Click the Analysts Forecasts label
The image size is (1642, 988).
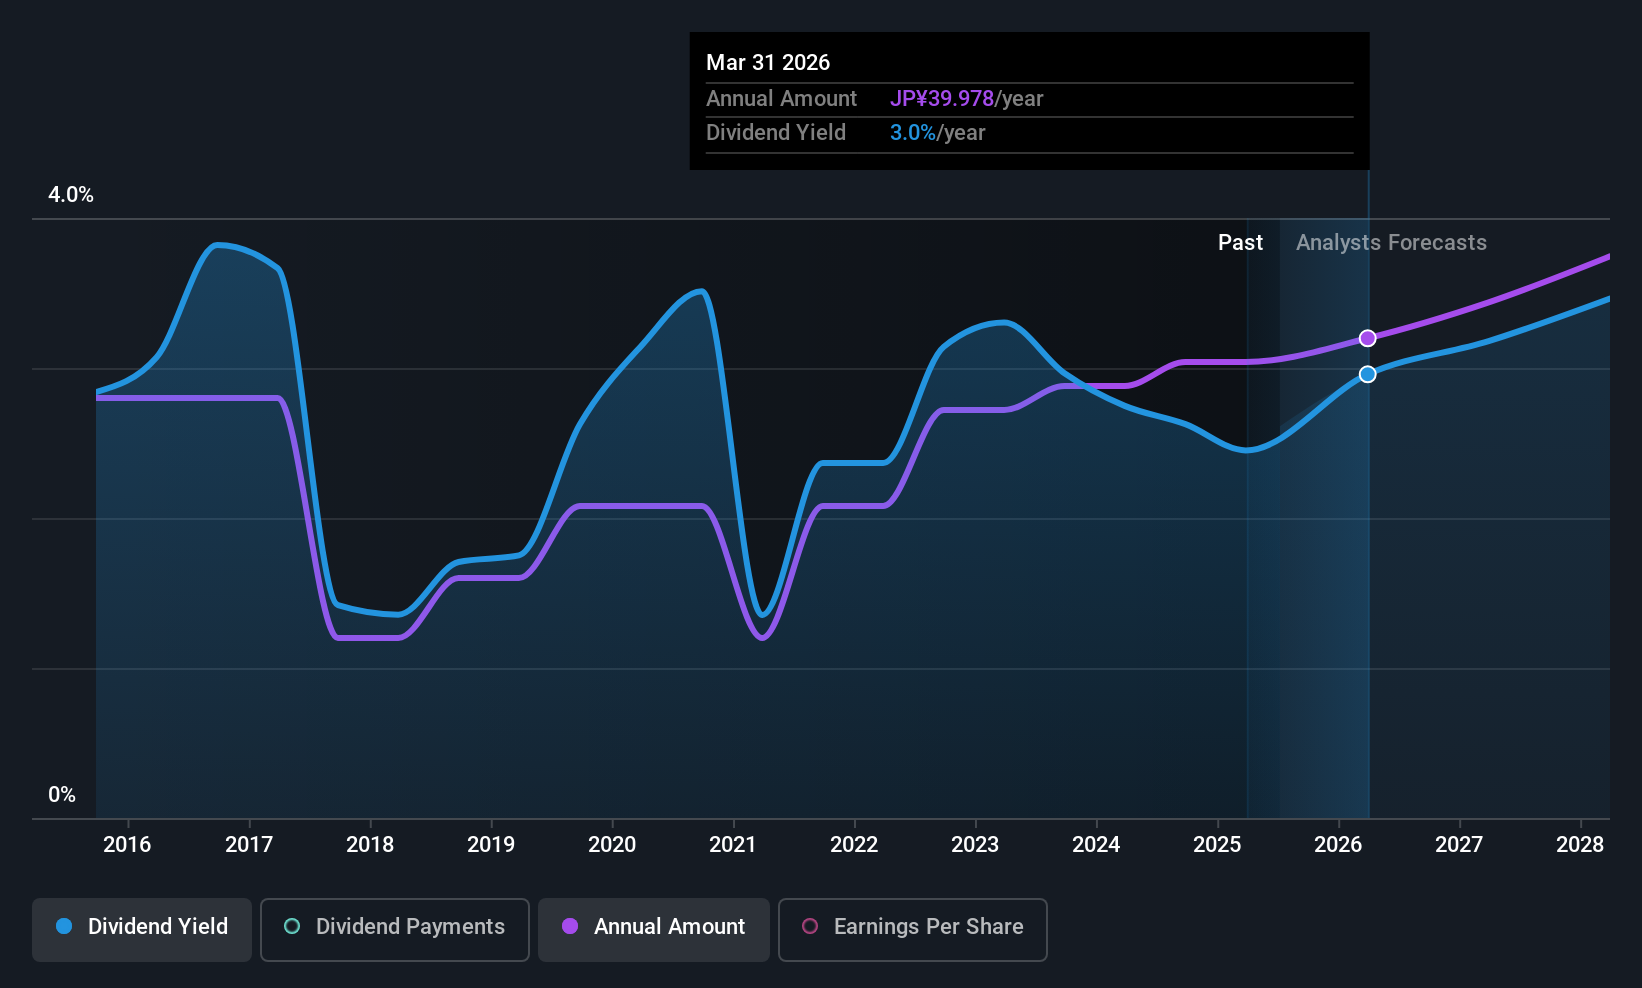point(1391,242)
